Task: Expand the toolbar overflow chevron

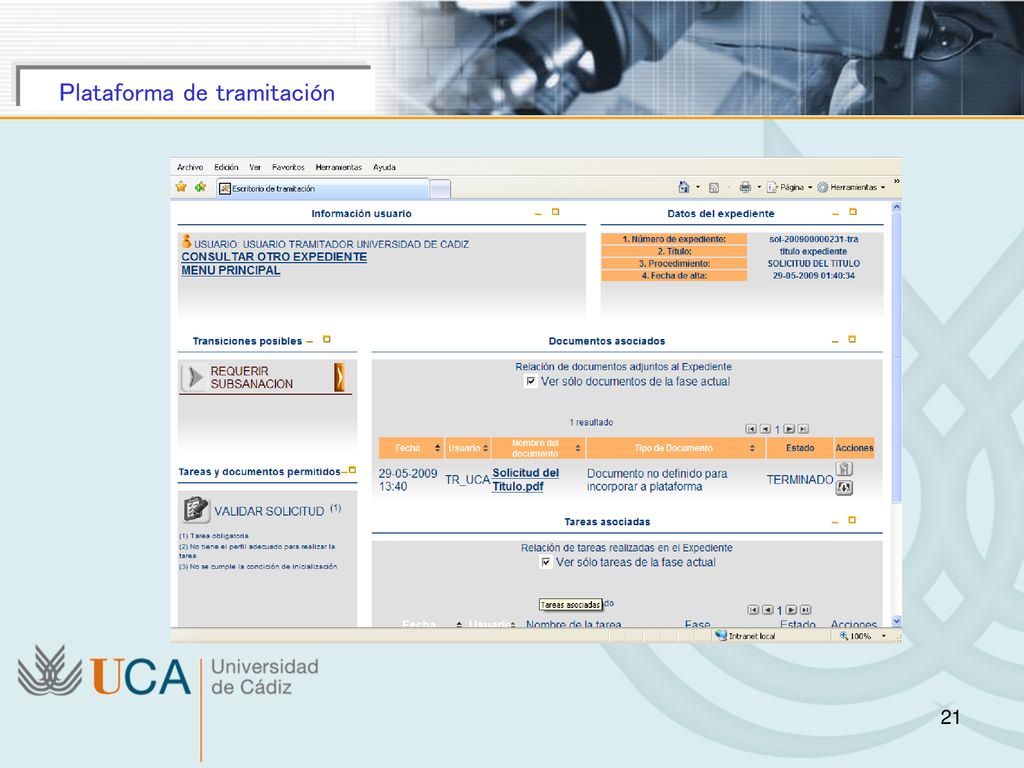Action: 896,181
